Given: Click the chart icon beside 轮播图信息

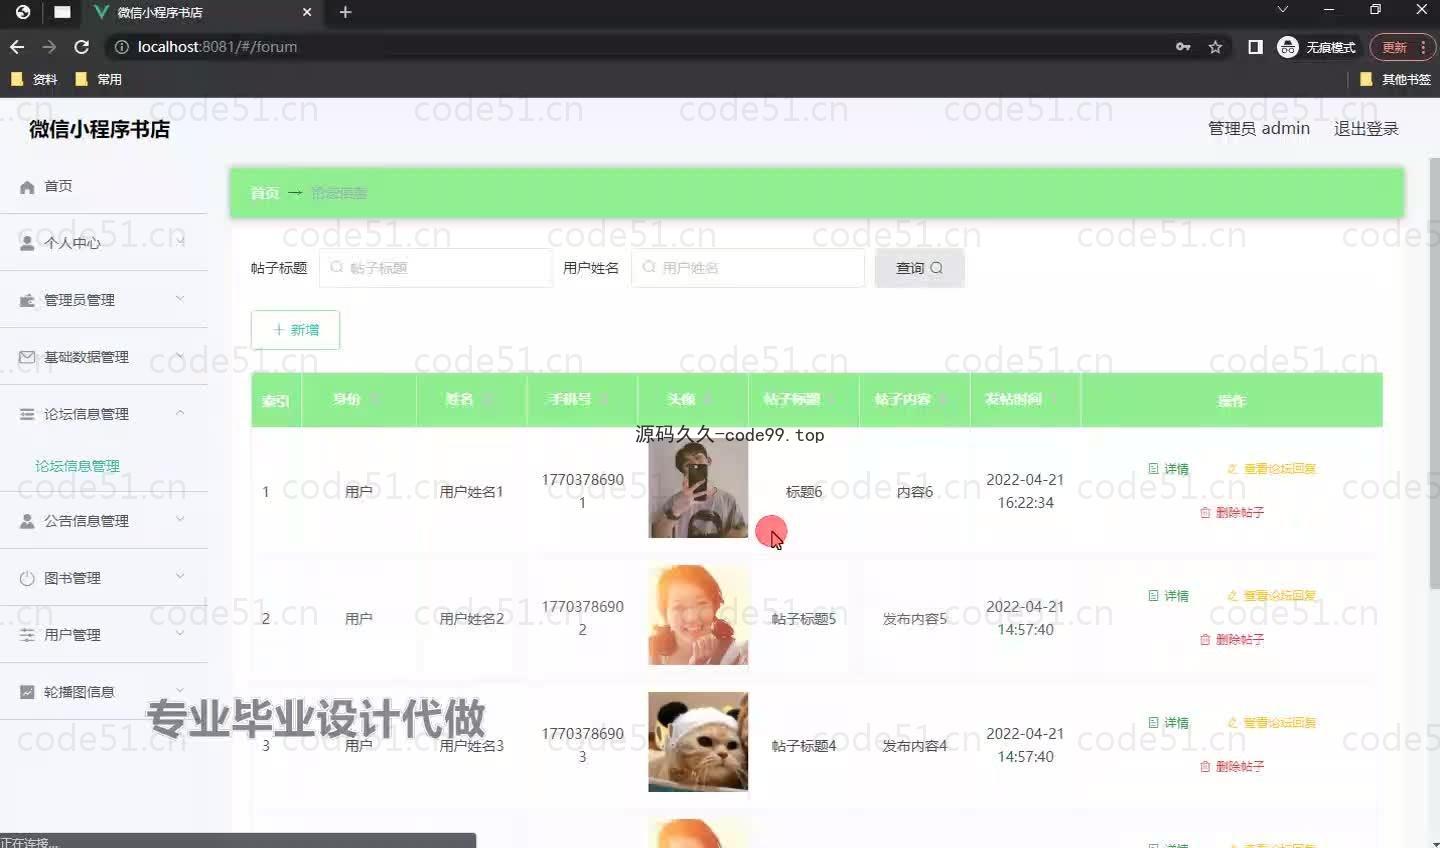Looking at the screenshot, I should pyautogui.click(x=27, y=692).
